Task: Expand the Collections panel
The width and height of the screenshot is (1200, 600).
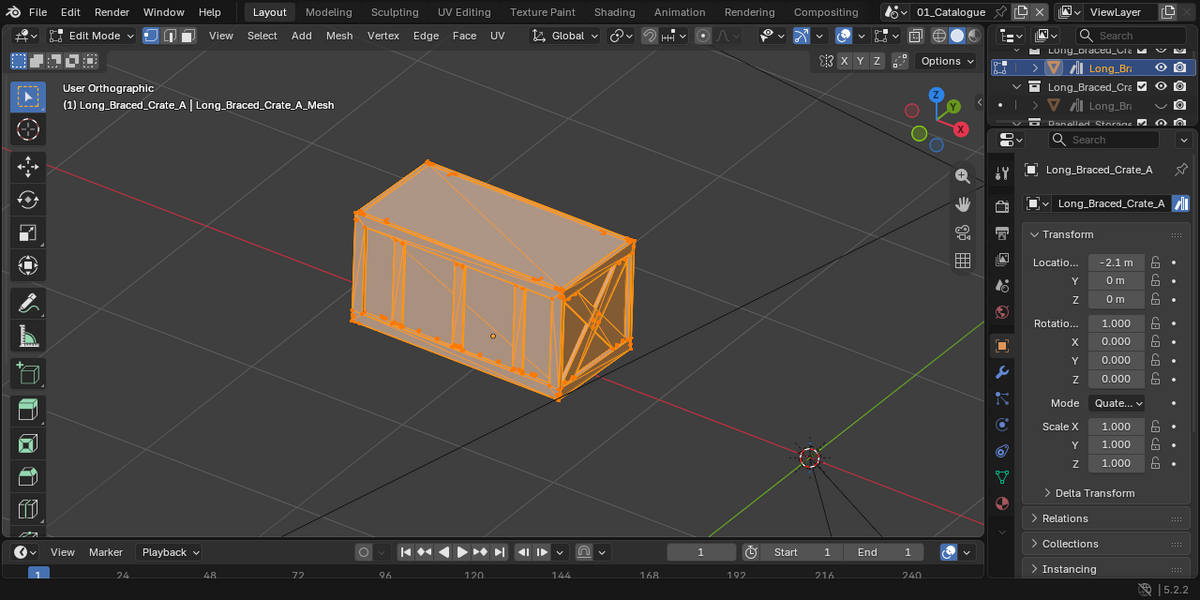Action: pos(1107,544)
